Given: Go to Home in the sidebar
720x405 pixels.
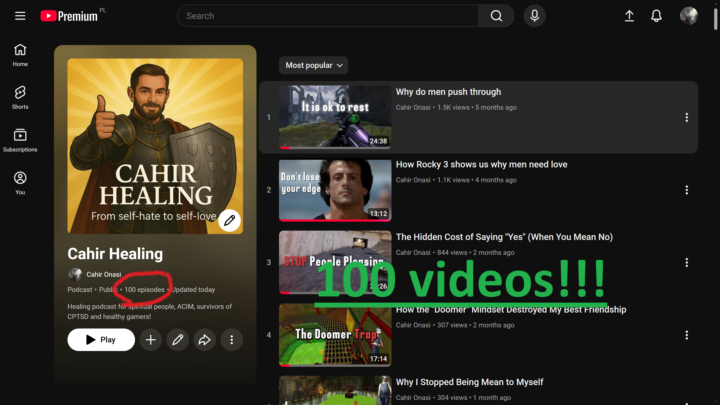Looking at the screenshot, I should click(20, 55).
